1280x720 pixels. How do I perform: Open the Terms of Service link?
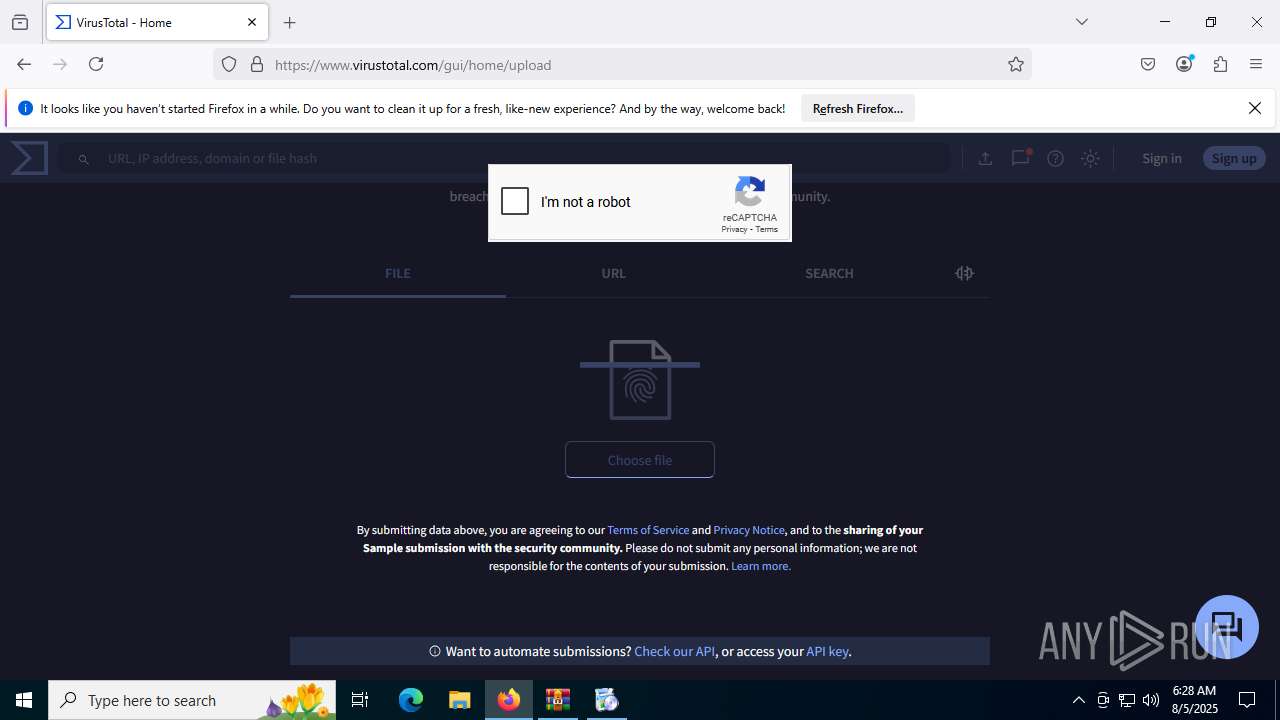coord(648,530)
